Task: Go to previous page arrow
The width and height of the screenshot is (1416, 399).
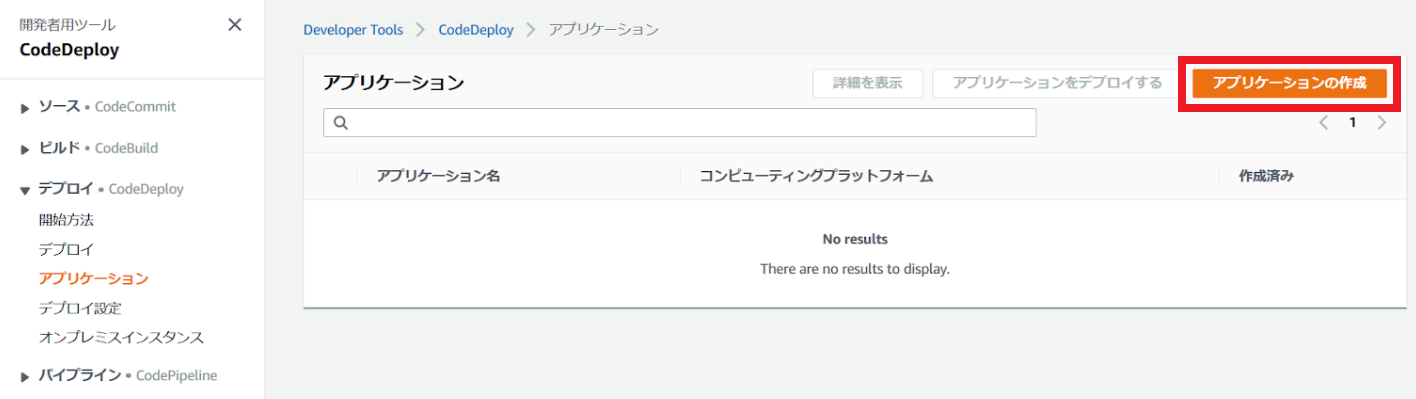Action: coord(1324,123)
